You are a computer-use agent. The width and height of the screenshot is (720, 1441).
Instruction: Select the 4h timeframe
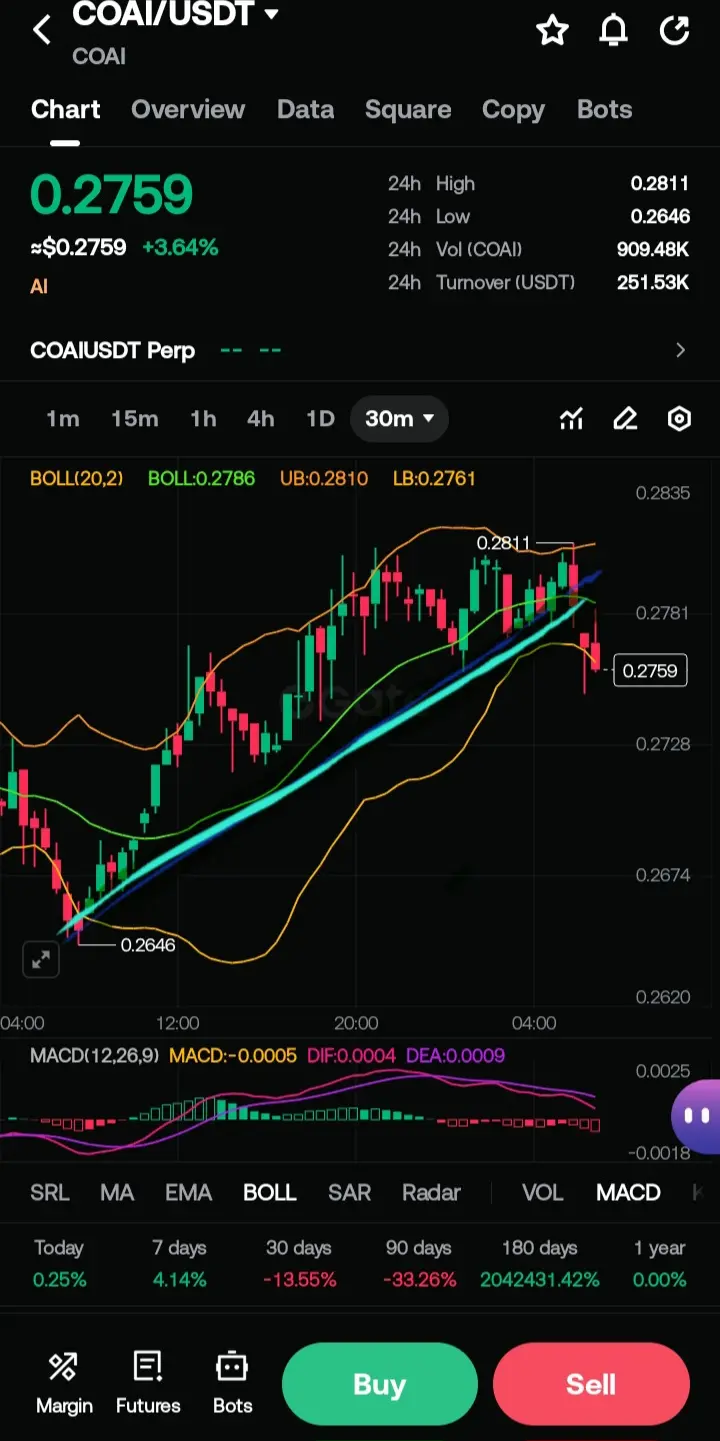pyautogui.click(x=261, y=419)
